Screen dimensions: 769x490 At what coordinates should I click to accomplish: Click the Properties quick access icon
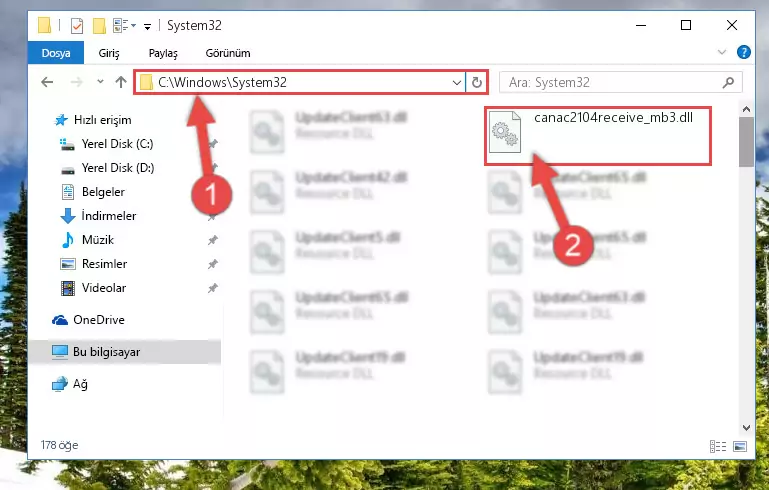[x=77, y=26]
